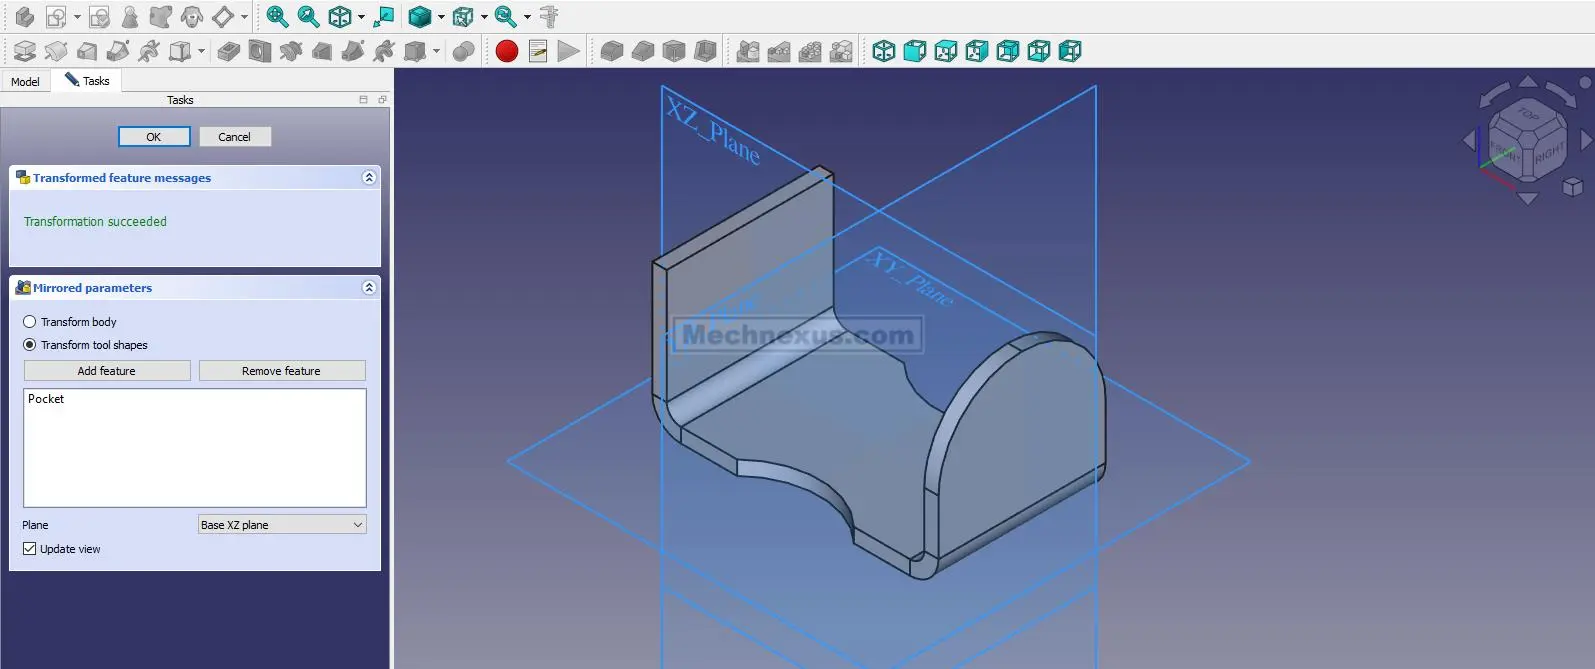Open the Macros dialog notepad icon
This screenshot has height=669, width=1595.
538,51
